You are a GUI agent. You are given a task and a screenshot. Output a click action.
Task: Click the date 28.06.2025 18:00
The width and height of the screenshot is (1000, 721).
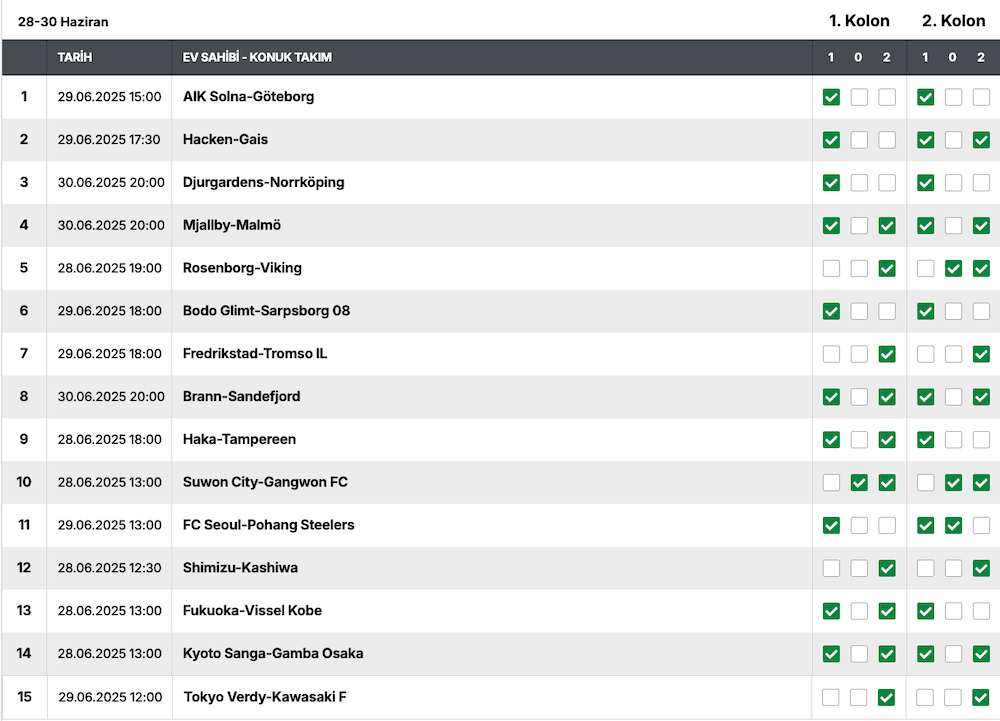click(110, 439)
